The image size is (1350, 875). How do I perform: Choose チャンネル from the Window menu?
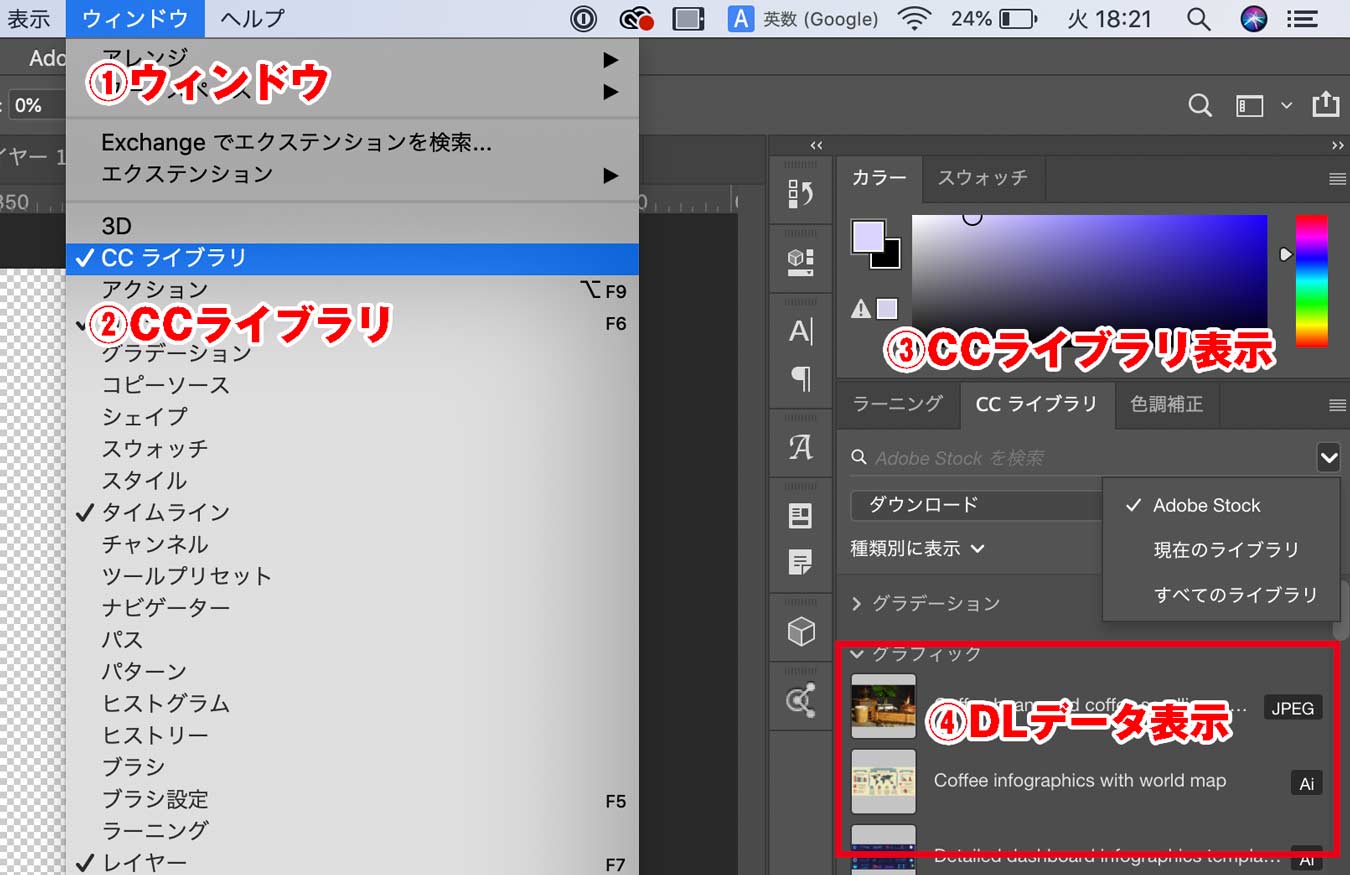pyautogui.click(x=352, y=544)
